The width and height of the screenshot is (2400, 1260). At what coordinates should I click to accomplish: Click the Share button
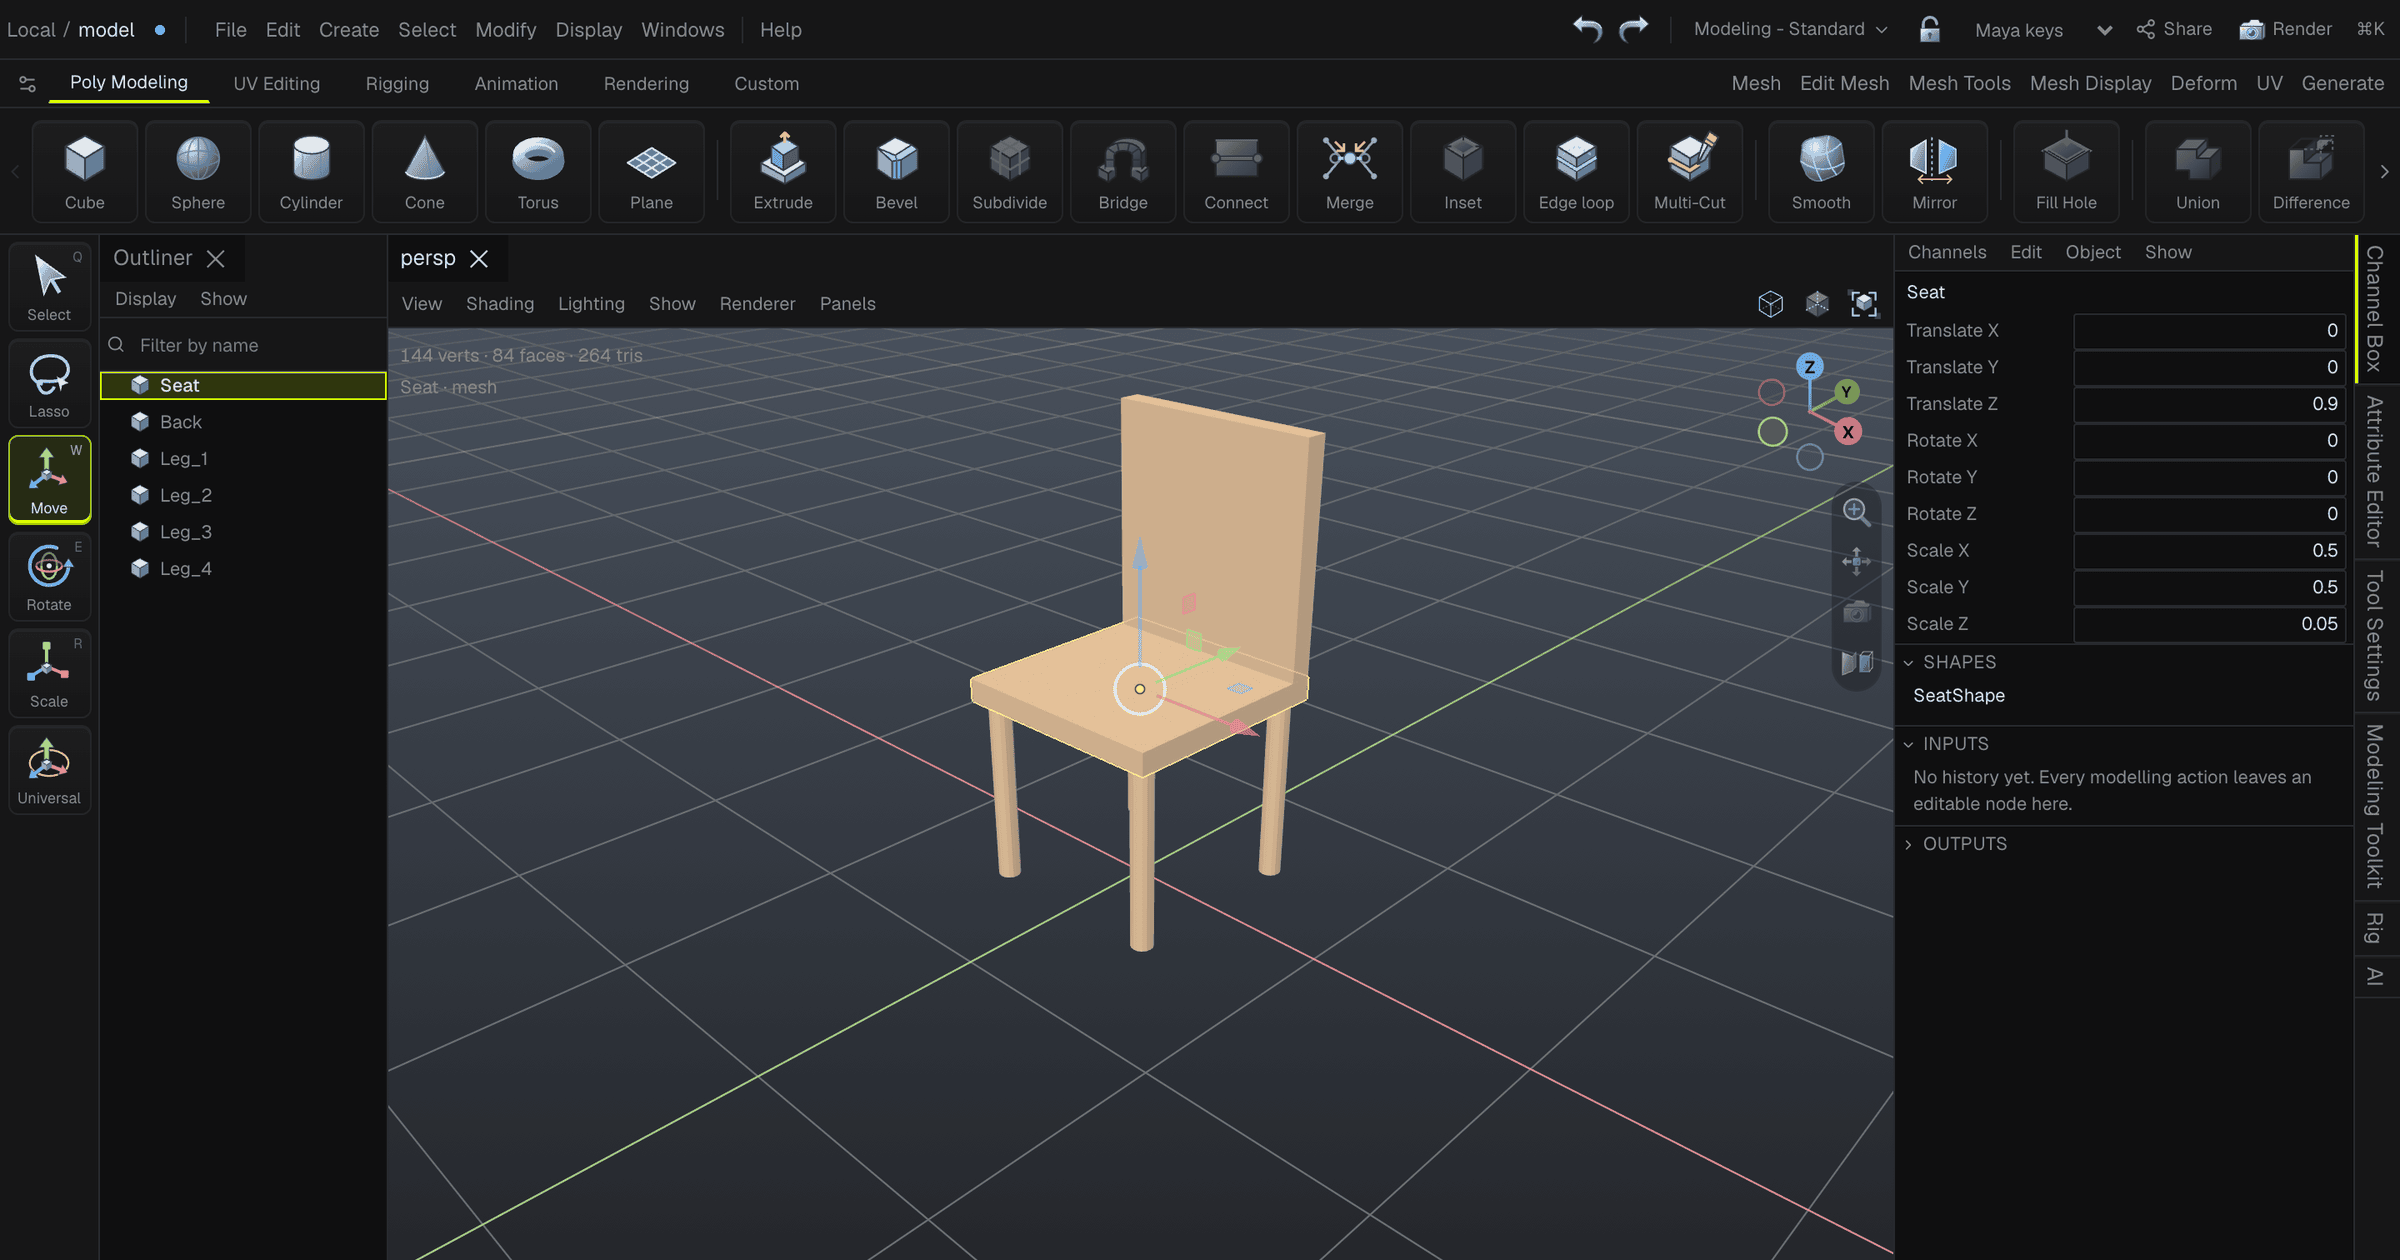pyautogui.click(x=2174, y=29)
